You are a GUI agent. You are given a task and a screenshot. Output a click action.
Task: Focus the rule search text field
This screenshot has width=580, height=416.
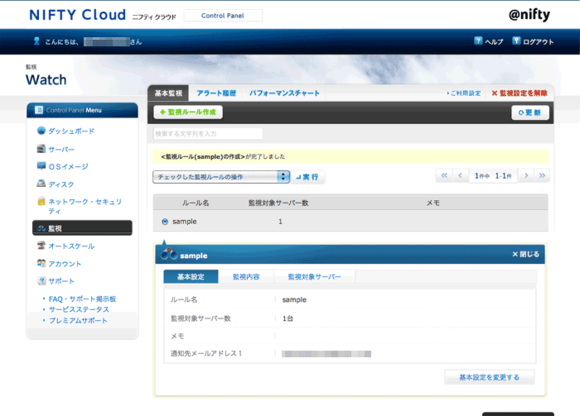click(208, 133)
